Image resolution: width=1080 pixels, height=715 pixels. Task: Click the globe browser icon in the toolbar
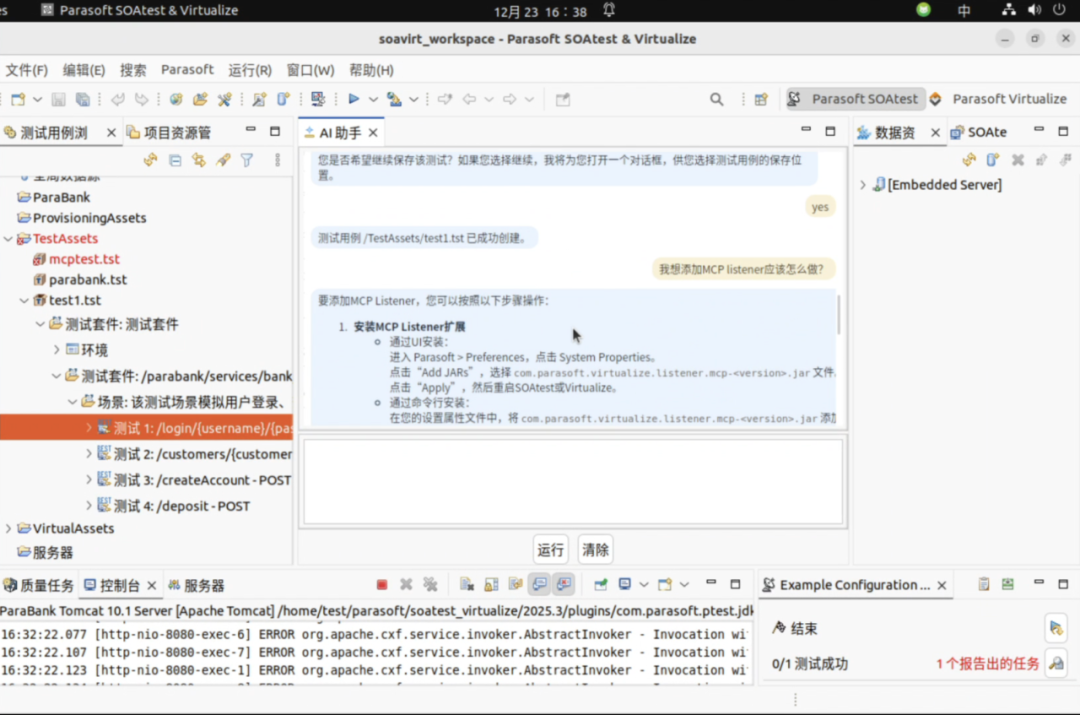coord(176,99)
